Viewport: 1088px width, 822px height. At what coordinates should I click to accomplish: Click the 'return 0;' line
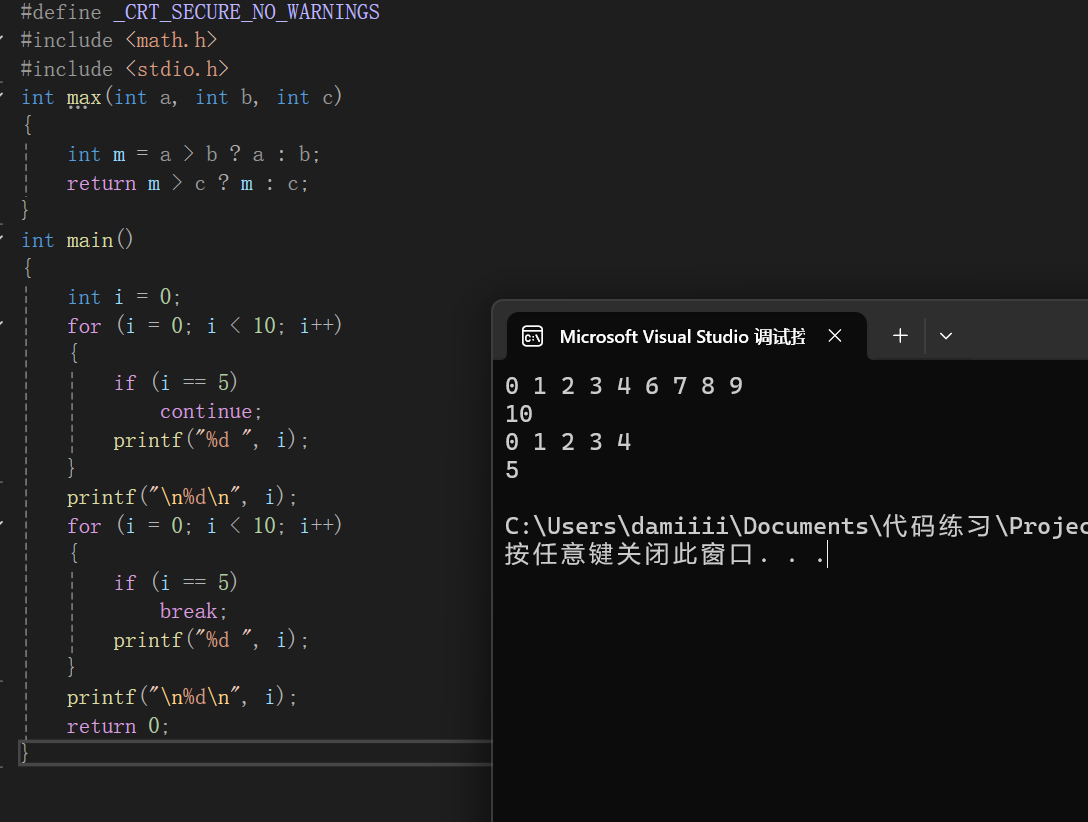(118, 726)
